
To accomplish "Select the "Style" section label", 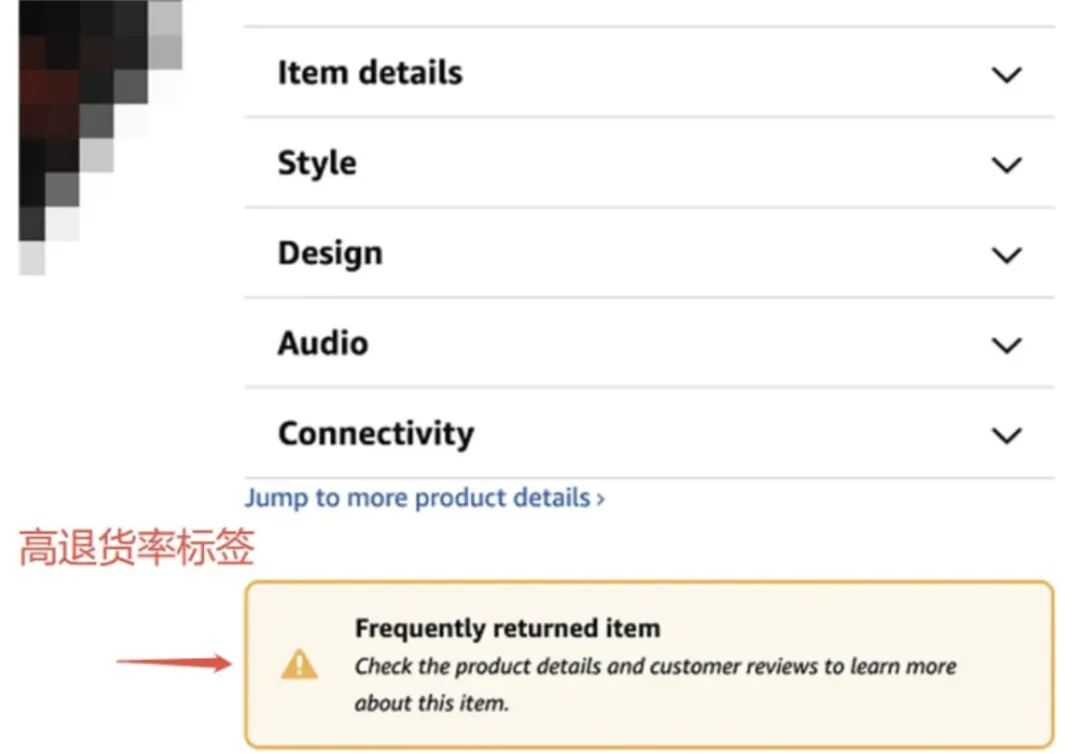I will 317,163.
